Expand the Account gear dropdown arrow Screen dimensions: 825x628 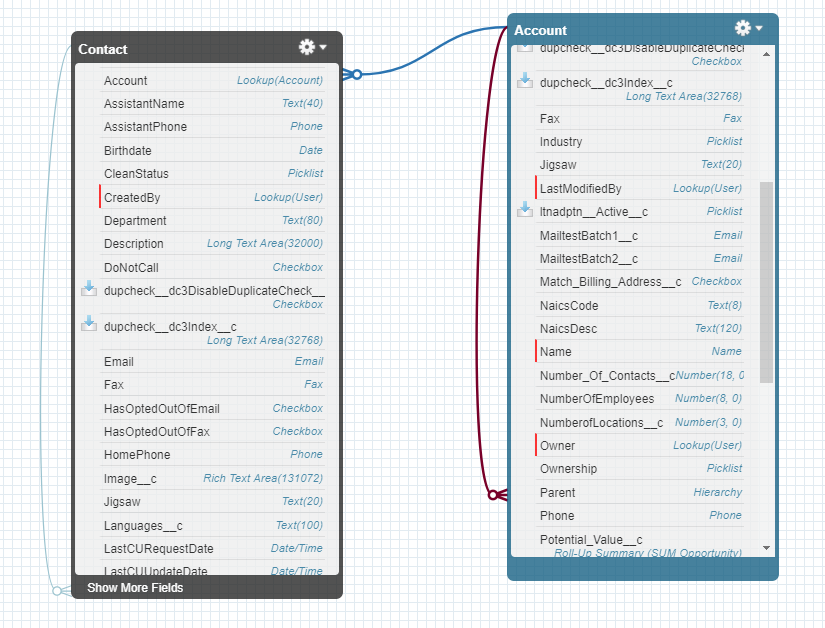[759, 28]
